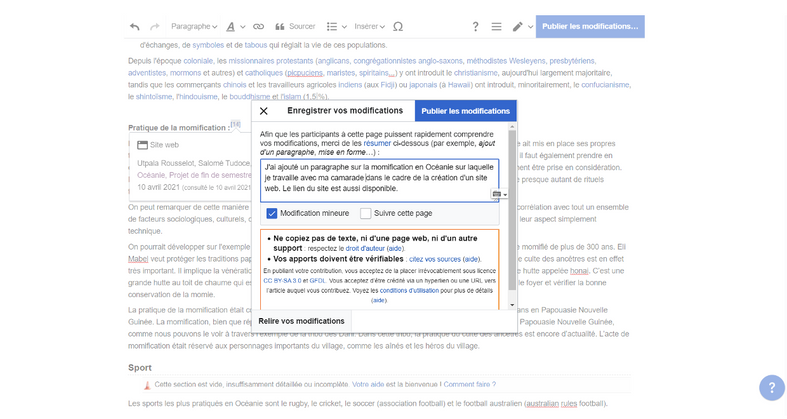Click the 'symboles' link in the article
This screenshot has width=787, height=419.
(208, 45)
